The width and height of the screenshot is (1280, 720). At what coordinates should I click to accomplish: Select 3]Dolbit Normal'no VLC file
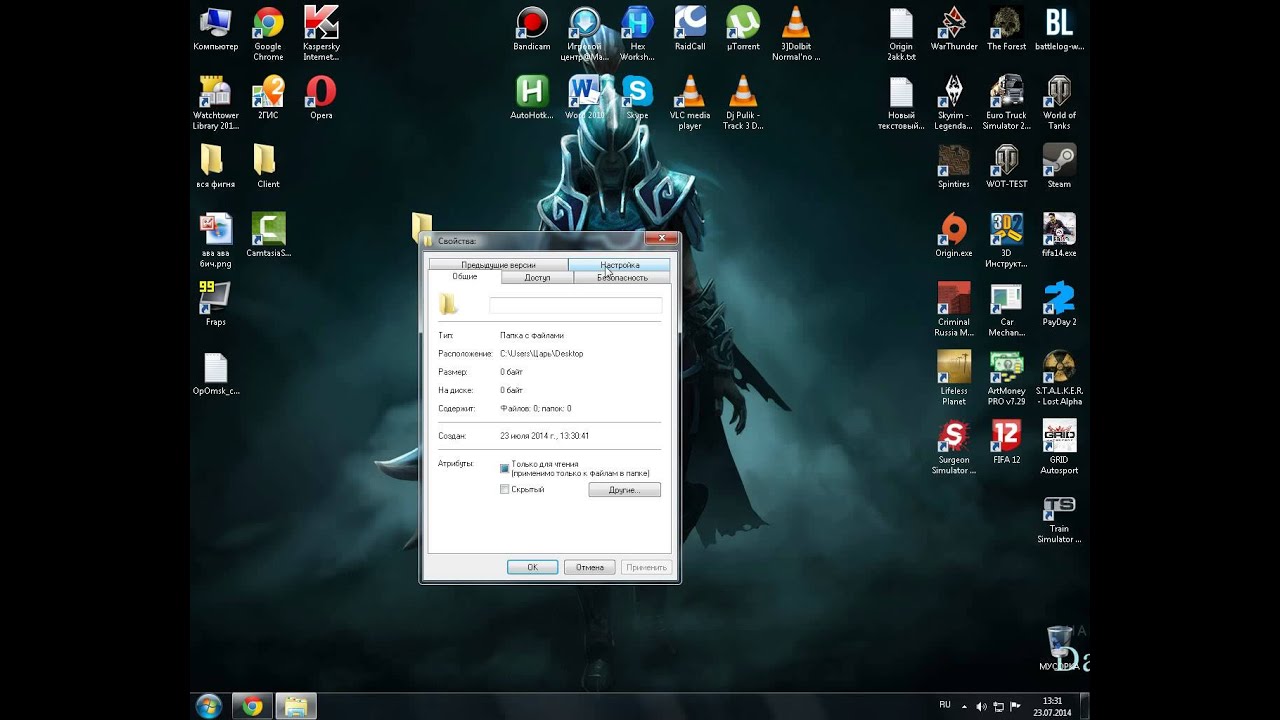coord(796,34)
